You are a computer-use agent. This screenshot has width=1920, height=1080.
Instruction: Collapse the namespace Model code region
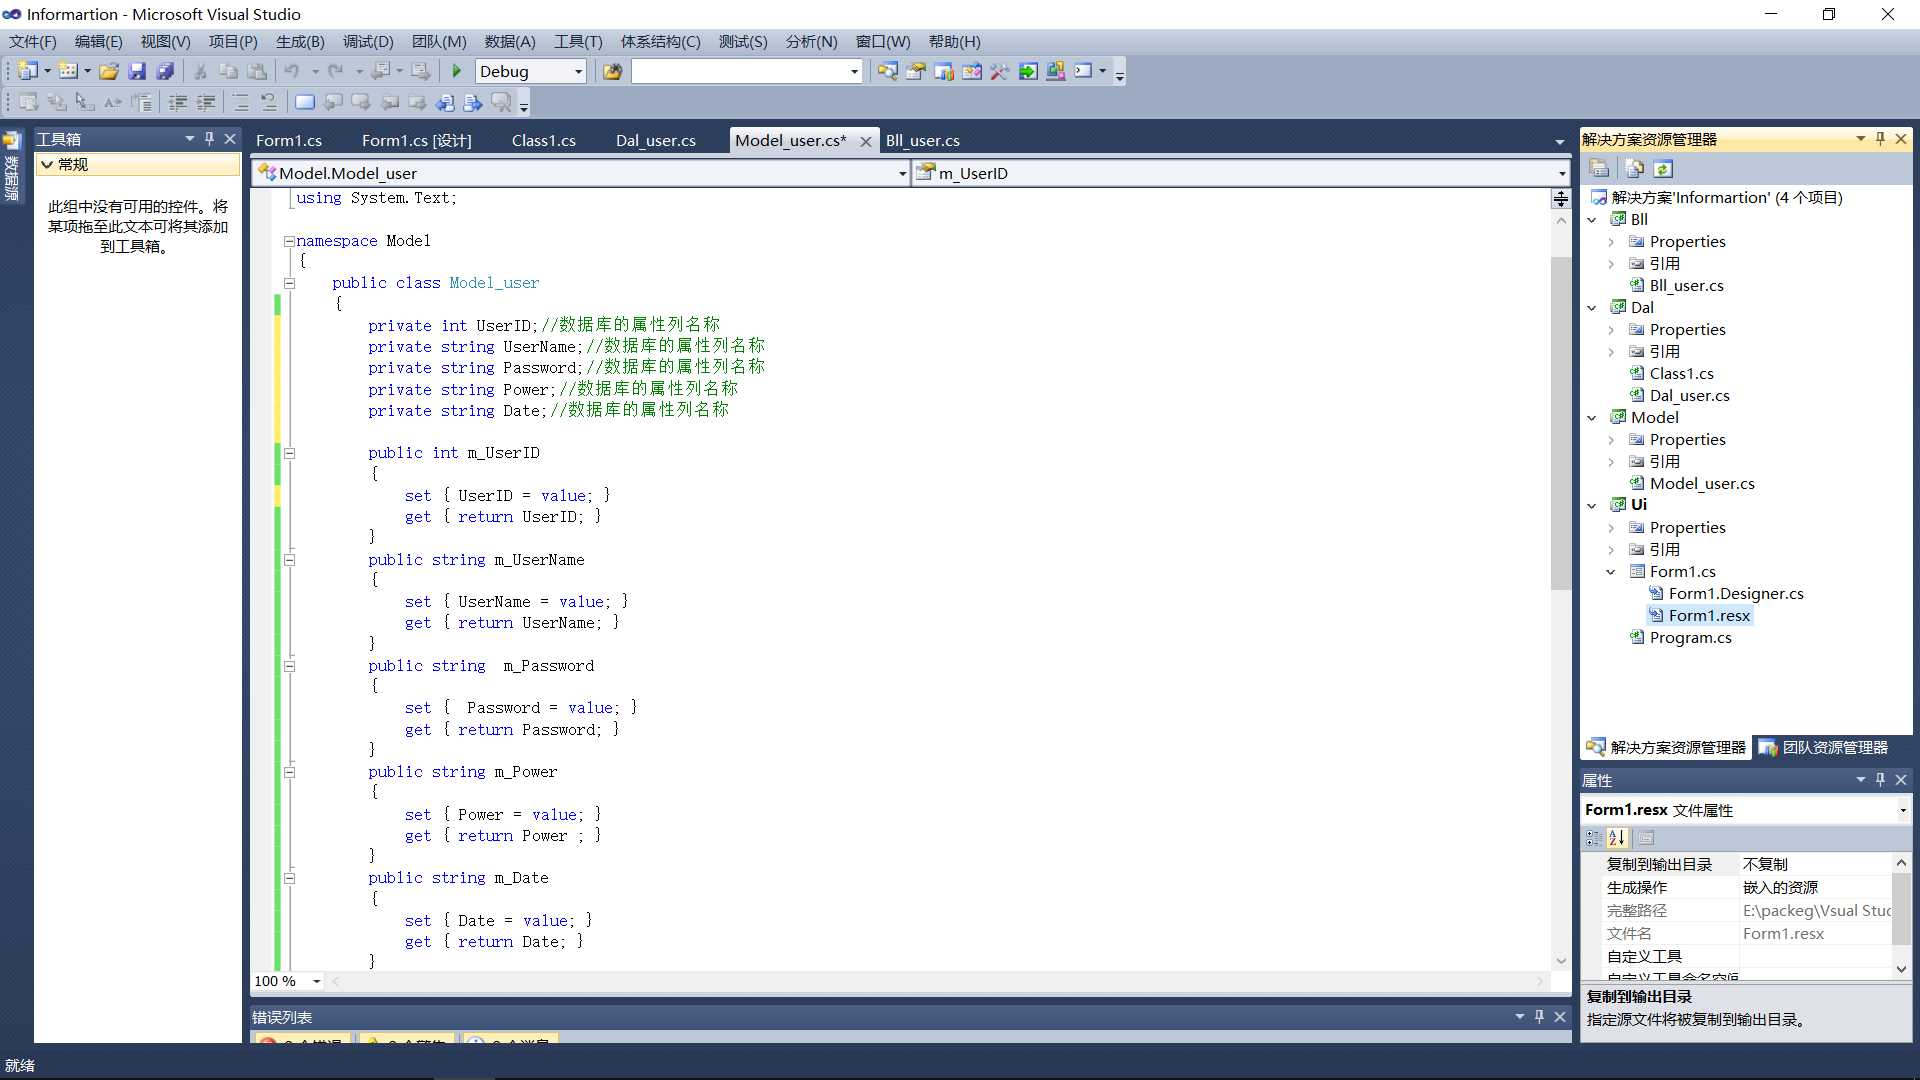pos(289,241)
